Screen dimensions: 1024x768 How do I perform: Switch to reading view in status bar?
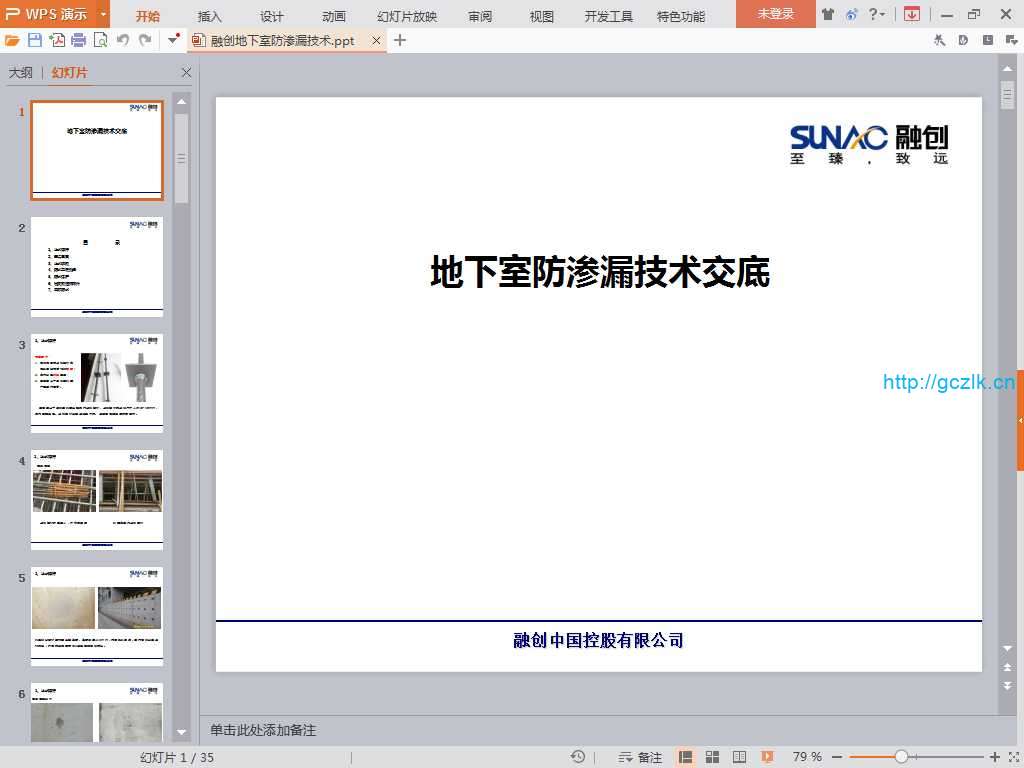click(x=740, y=757)
